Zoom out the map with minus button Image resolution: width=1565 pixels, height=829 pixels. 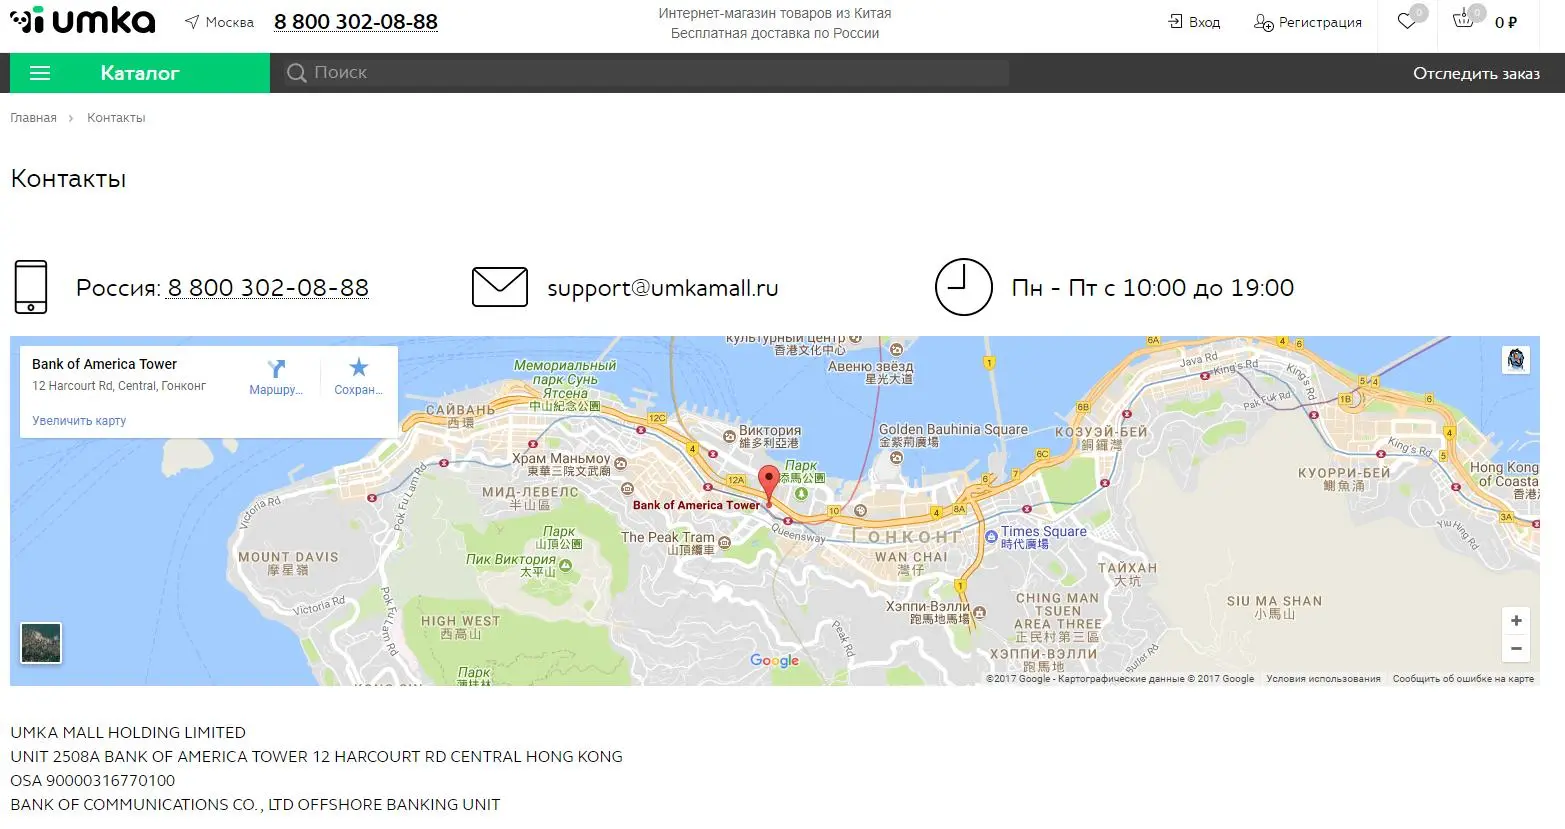point(1516,648)
